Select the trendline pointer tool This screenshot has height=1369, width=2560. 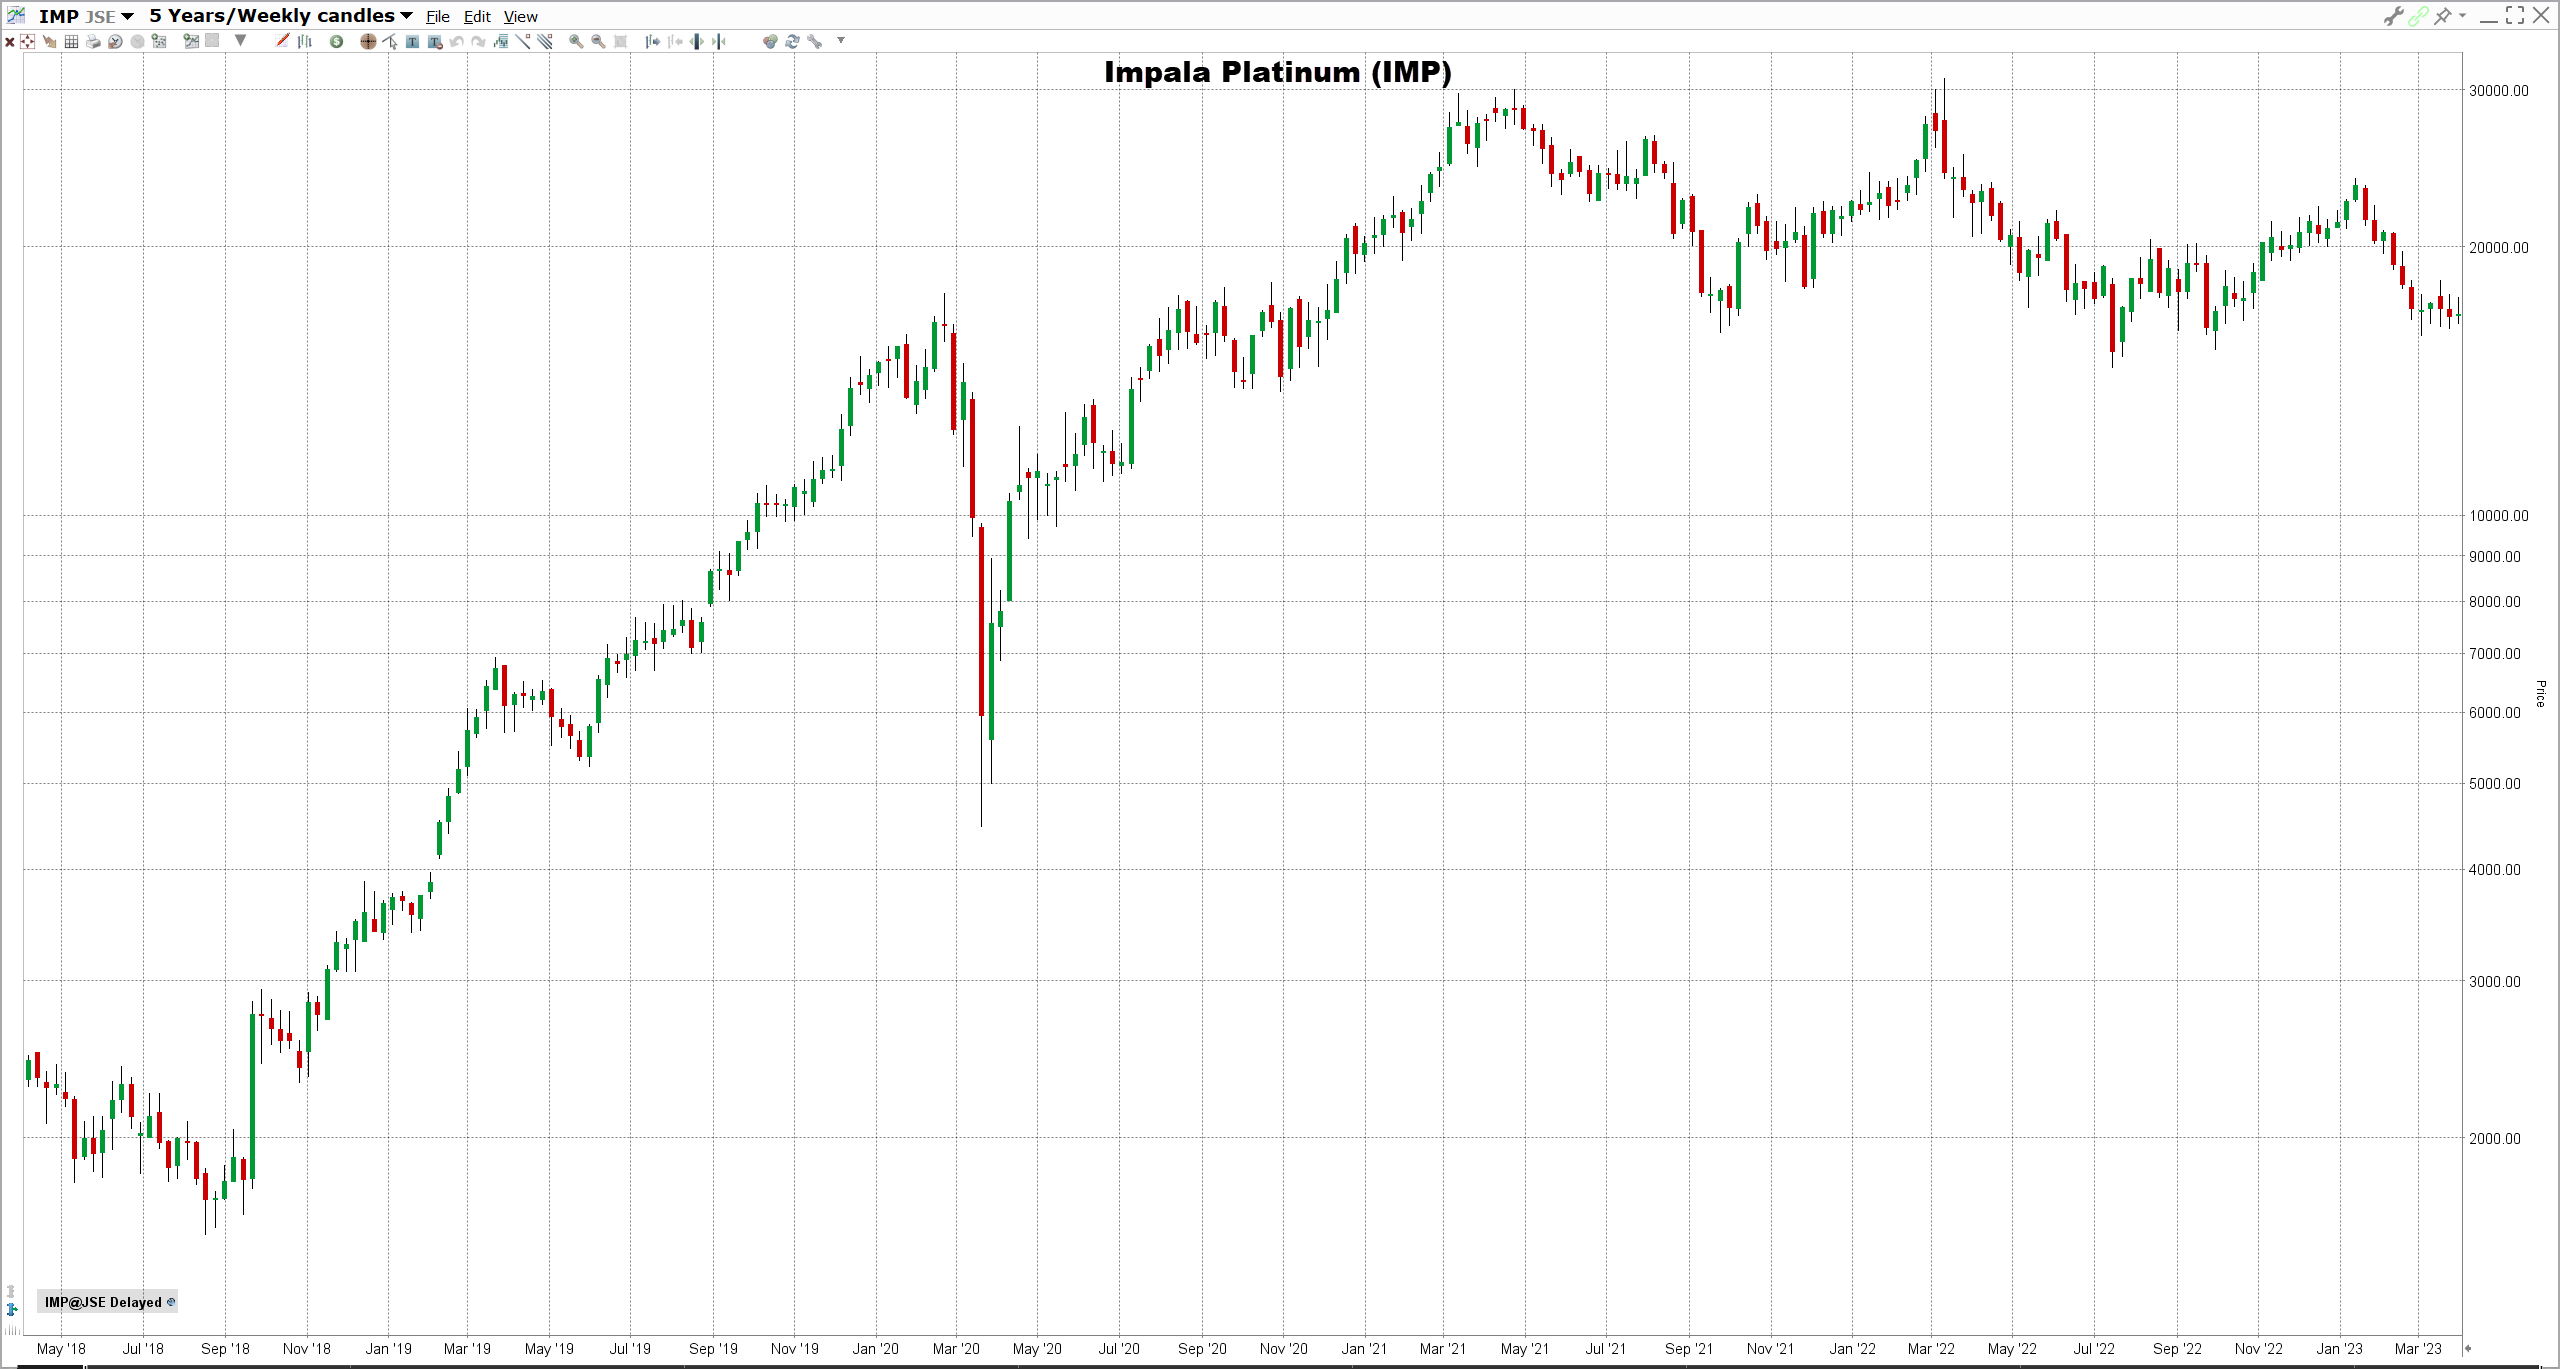pos(390,41)
